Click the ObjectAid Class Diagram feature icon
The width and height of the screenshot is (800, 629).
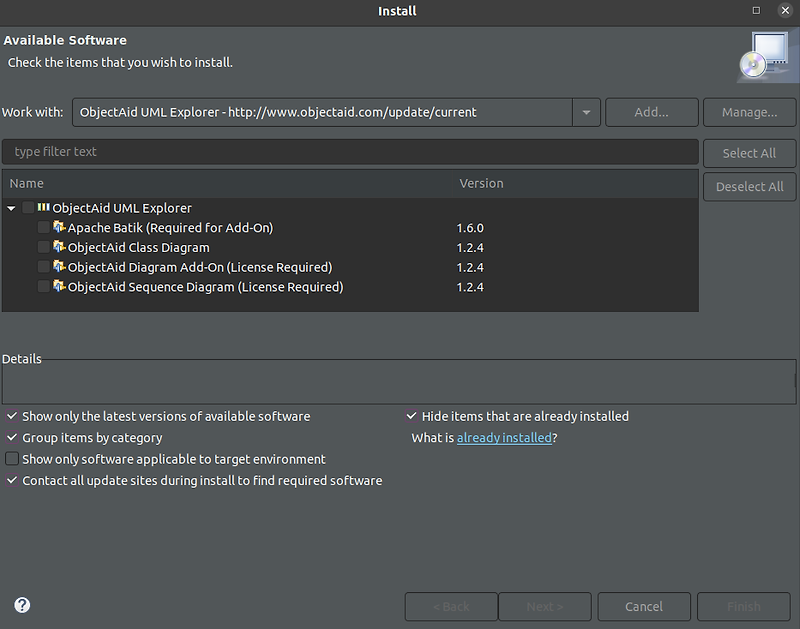tap(59, 246)
